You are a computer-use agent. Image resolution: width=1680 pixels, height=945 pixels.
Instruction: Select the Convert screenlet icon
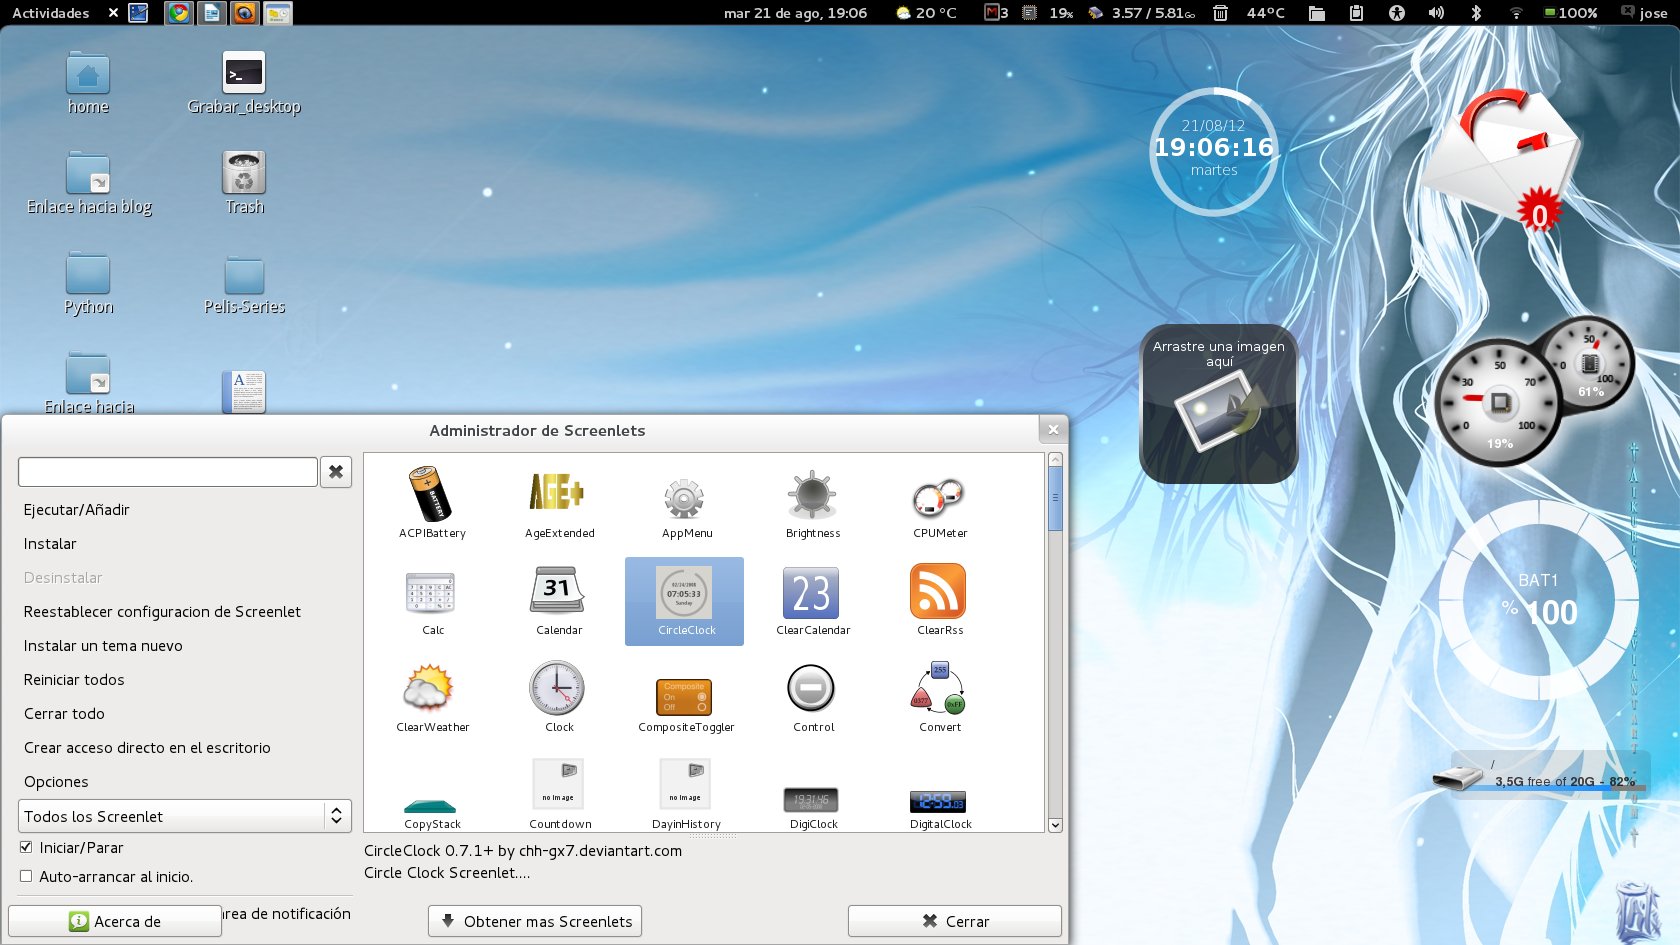pyautogui.click(x=938, y=693)
